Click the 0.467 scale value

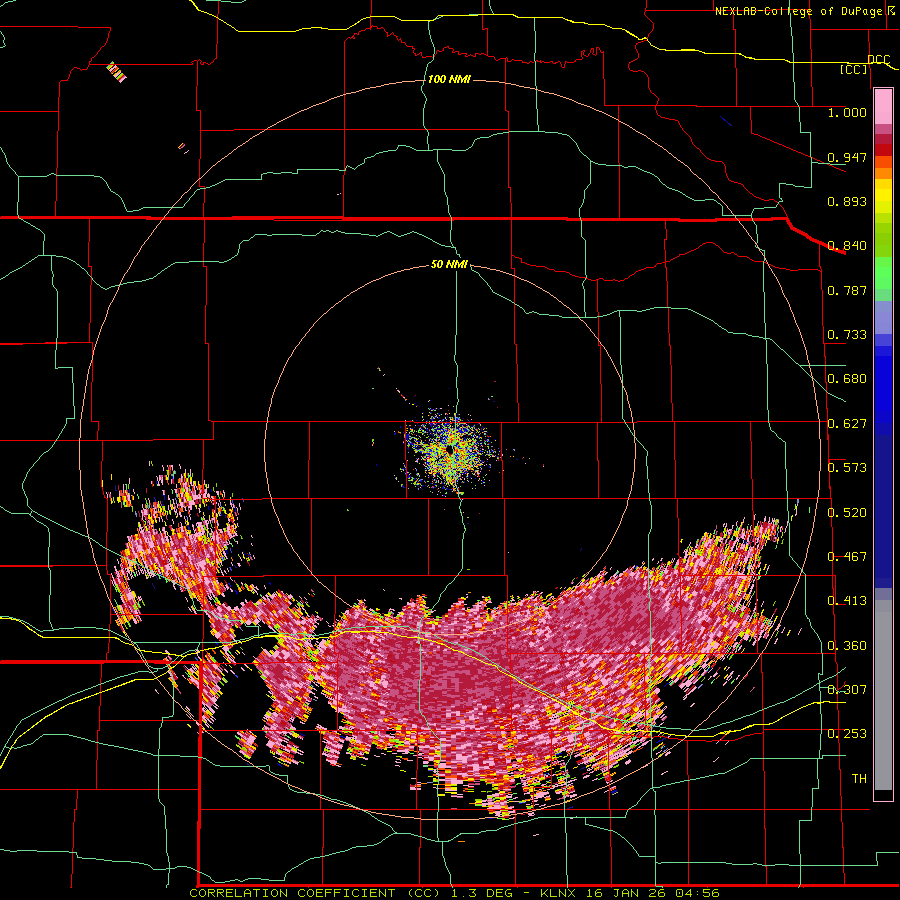tap(847, 557)
